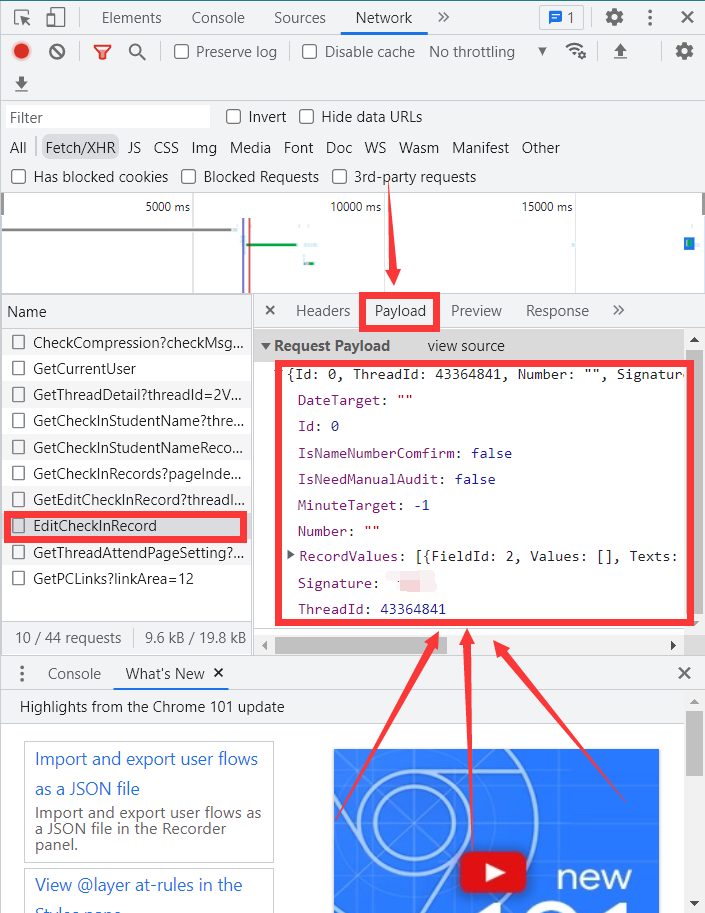The image size is (705, 913).
Task: Open the Response tab
Action: [x=557, y=310]
